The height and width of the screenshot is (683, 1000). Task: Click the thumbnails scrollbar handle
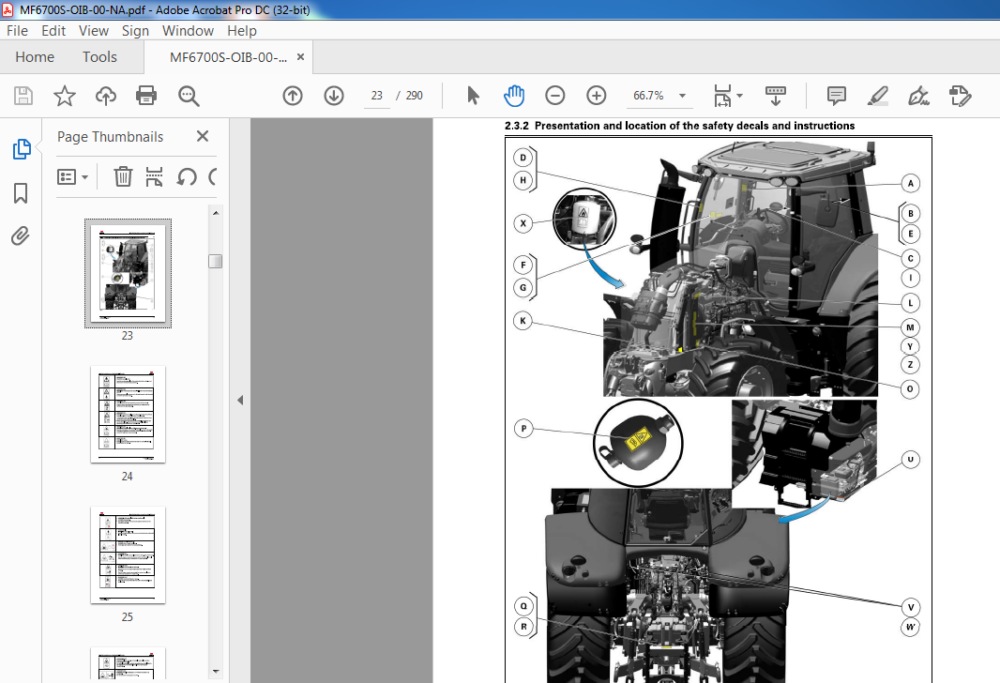tap(216, 261)
